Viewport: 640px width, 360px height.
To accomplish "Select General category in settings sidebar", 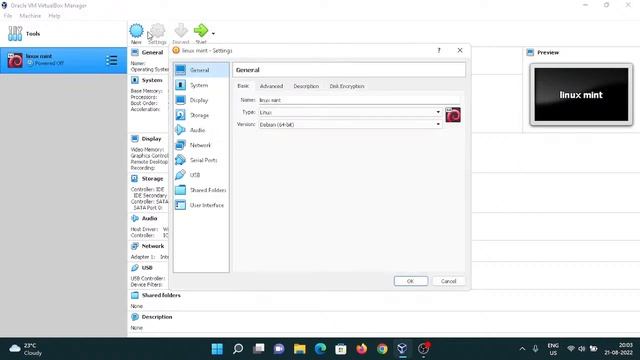I will pyautogui.click(x=201, y=70).
